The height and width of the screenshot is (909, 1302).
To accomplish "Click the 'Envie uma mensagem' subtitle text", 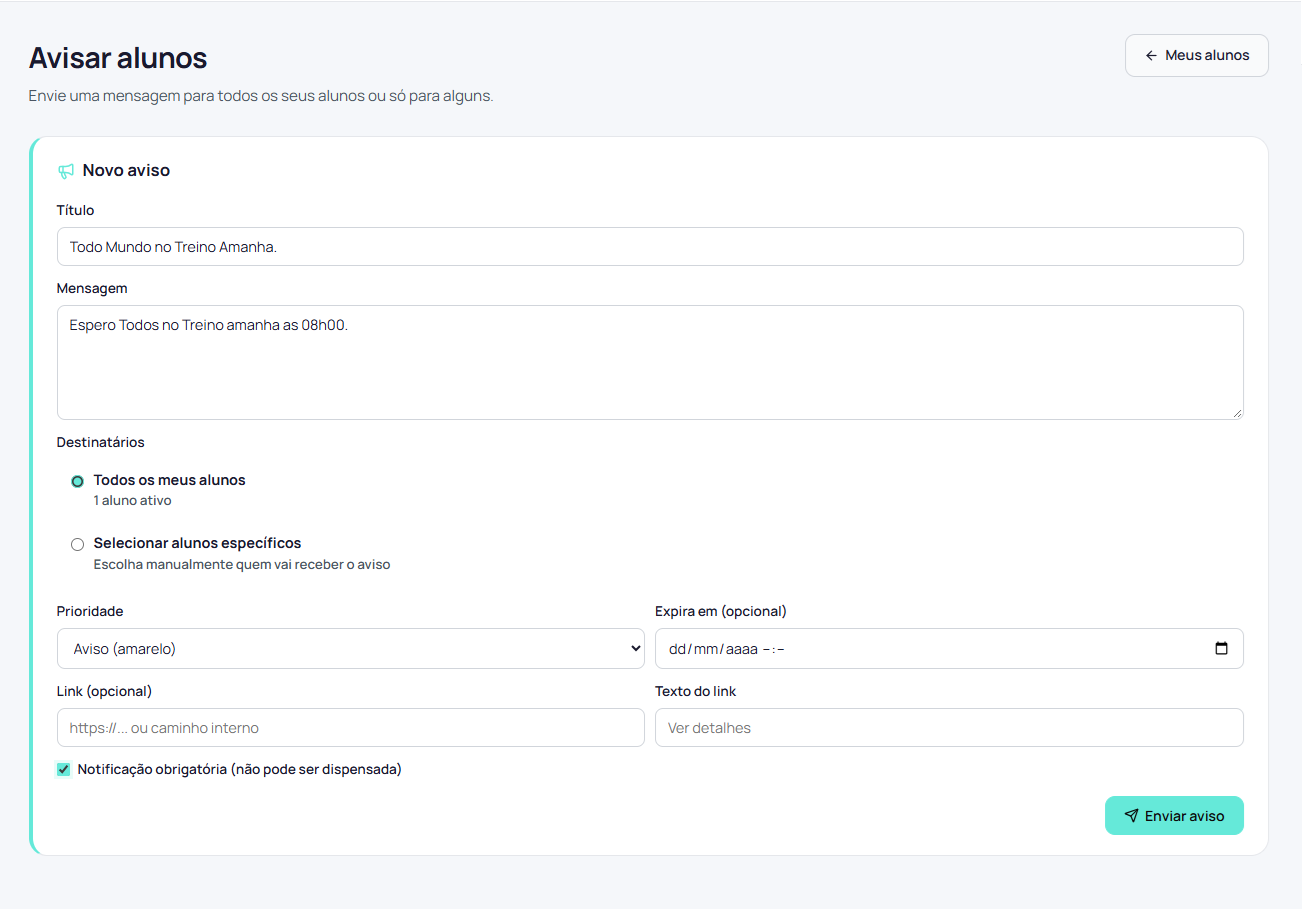I will pyautogui.click(x=261, y=97).
